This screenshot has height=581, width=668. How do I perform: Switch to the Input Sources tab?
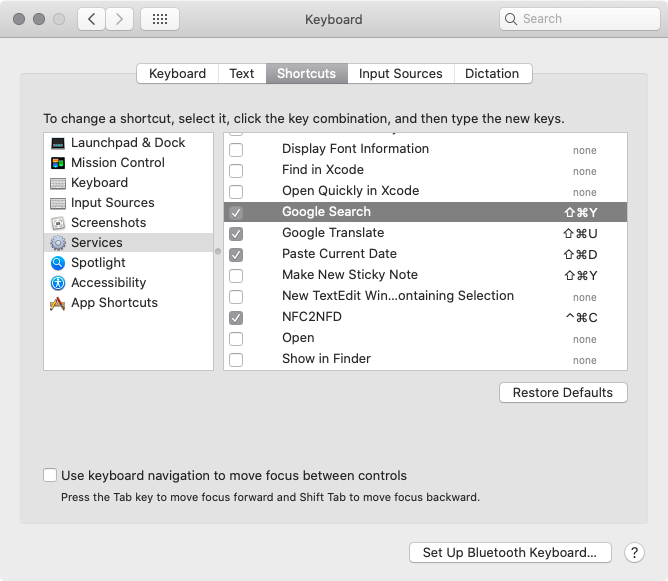[400, 73]
